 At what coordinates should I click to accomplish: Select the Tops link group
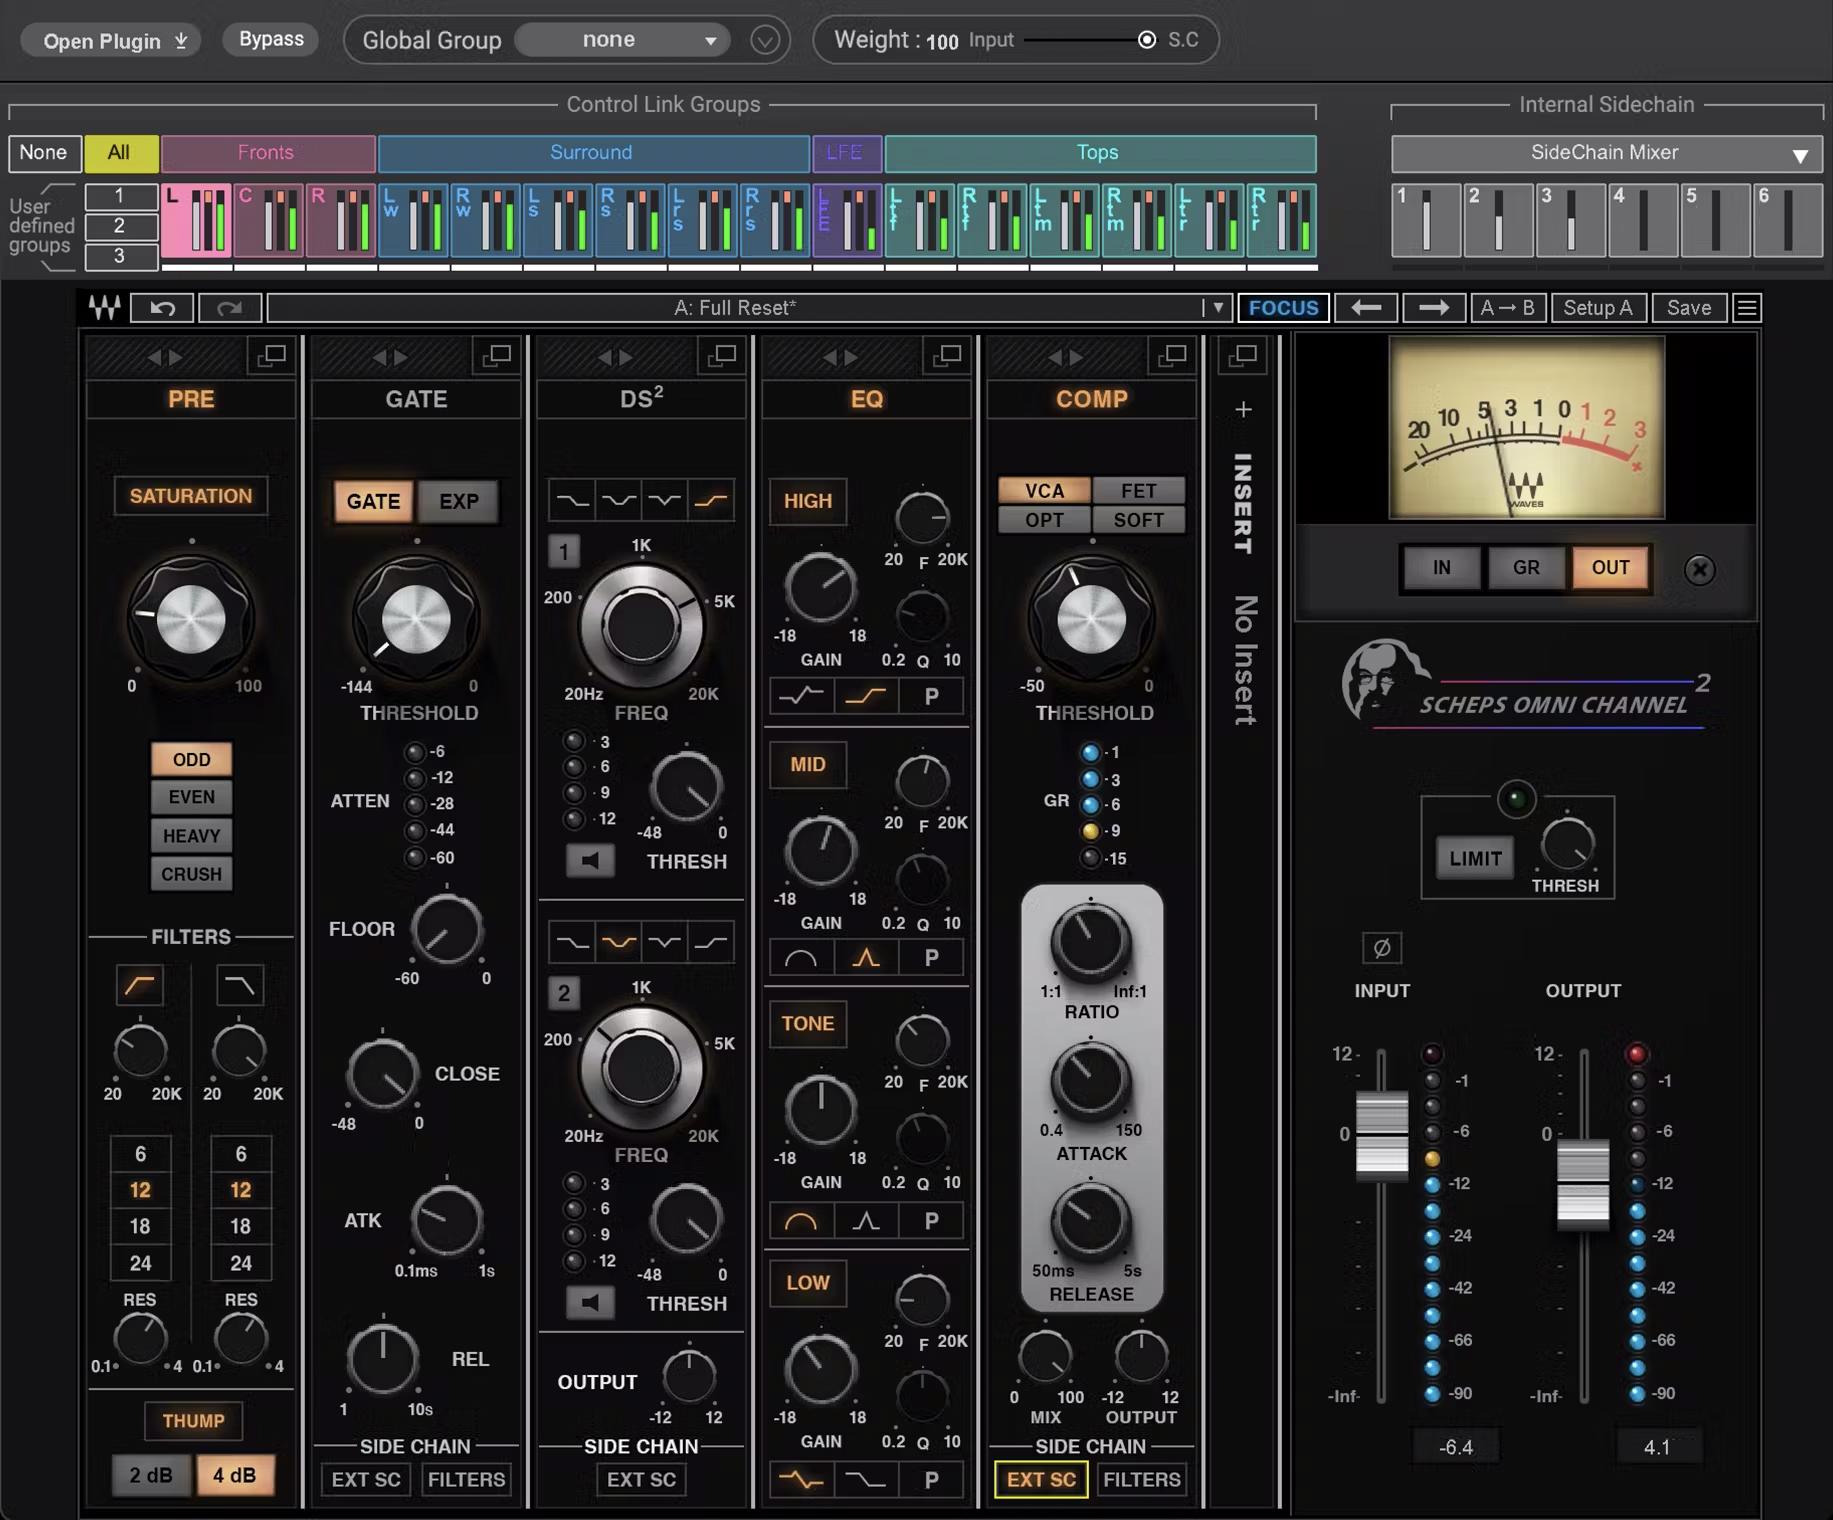[x=1098, y=153]
